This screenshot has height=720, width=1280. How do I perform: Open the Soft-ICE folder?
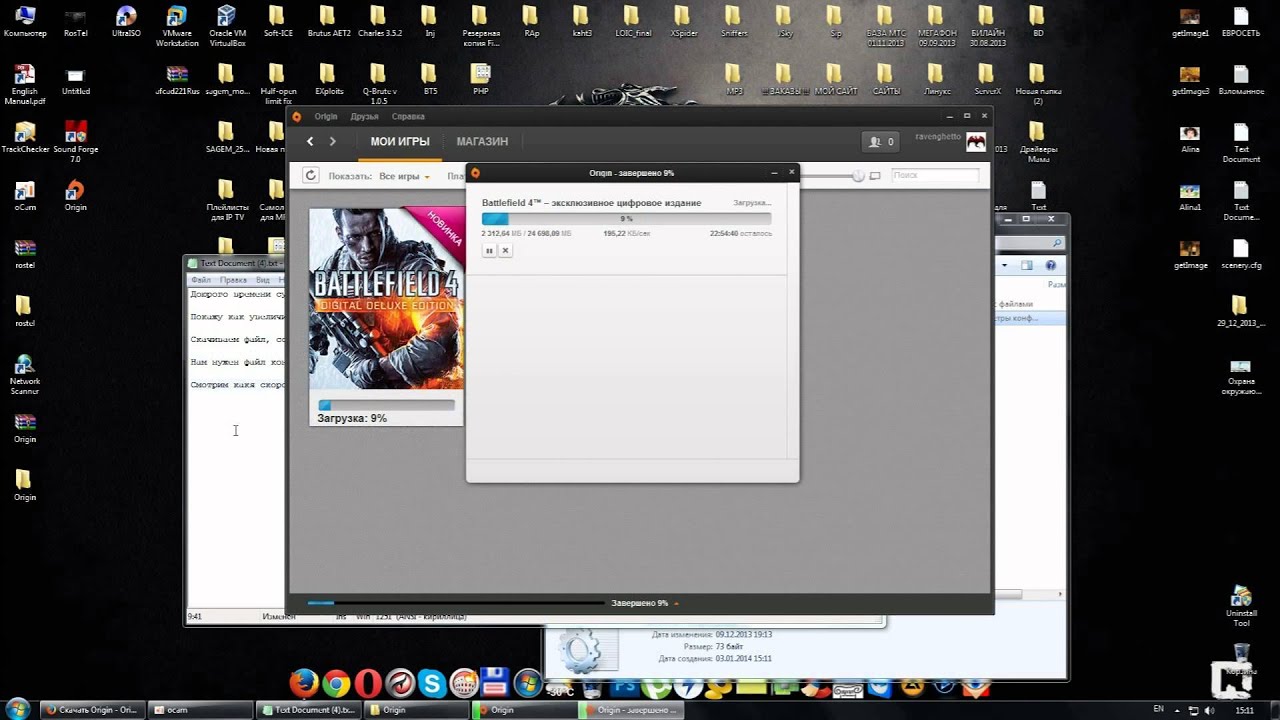pos(278,23)
